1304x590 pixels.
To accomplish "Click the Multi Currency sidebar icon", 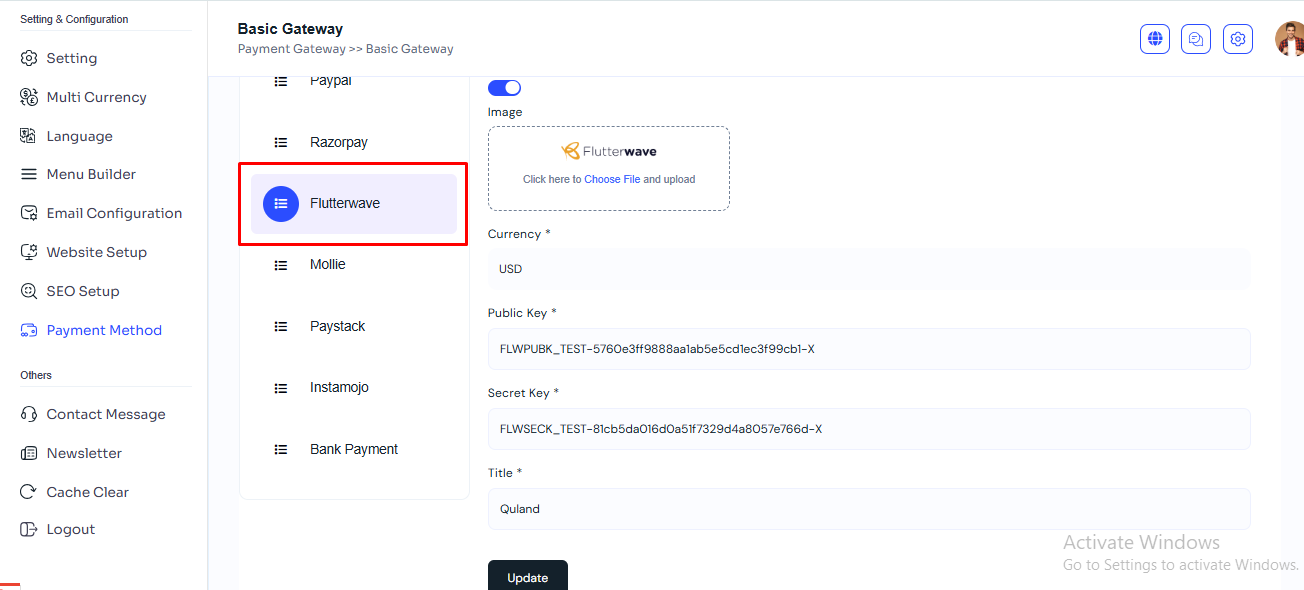I will [29, 97].
